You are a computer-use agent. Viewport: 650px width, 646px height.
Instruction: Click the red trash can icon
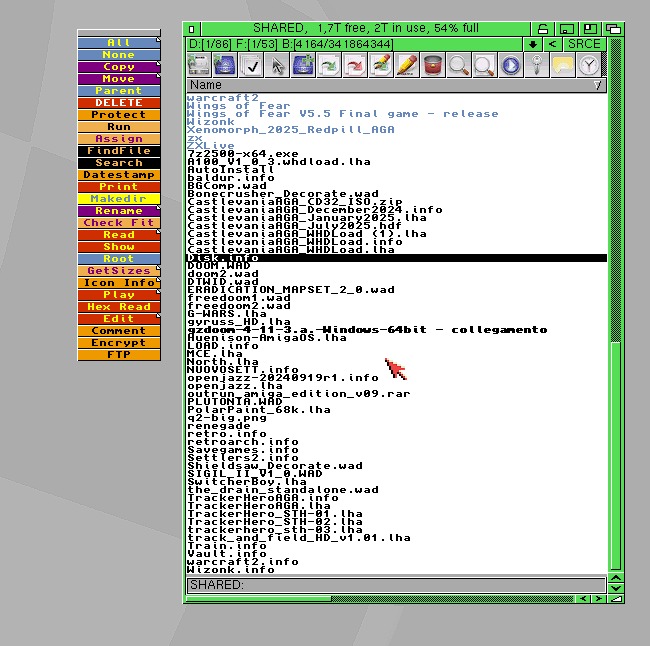[433, 66]
